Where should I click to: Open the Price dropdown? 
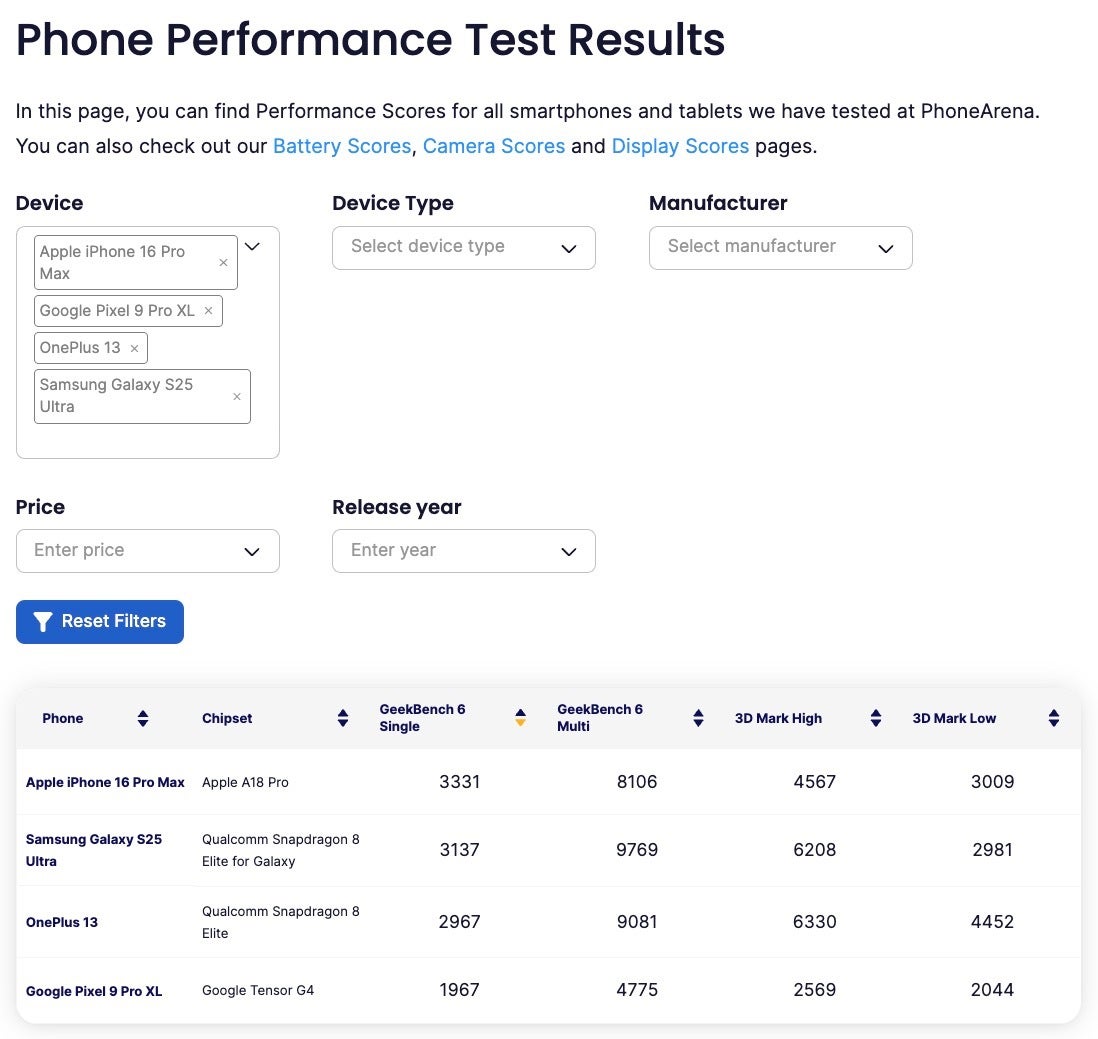coord(147,551)
